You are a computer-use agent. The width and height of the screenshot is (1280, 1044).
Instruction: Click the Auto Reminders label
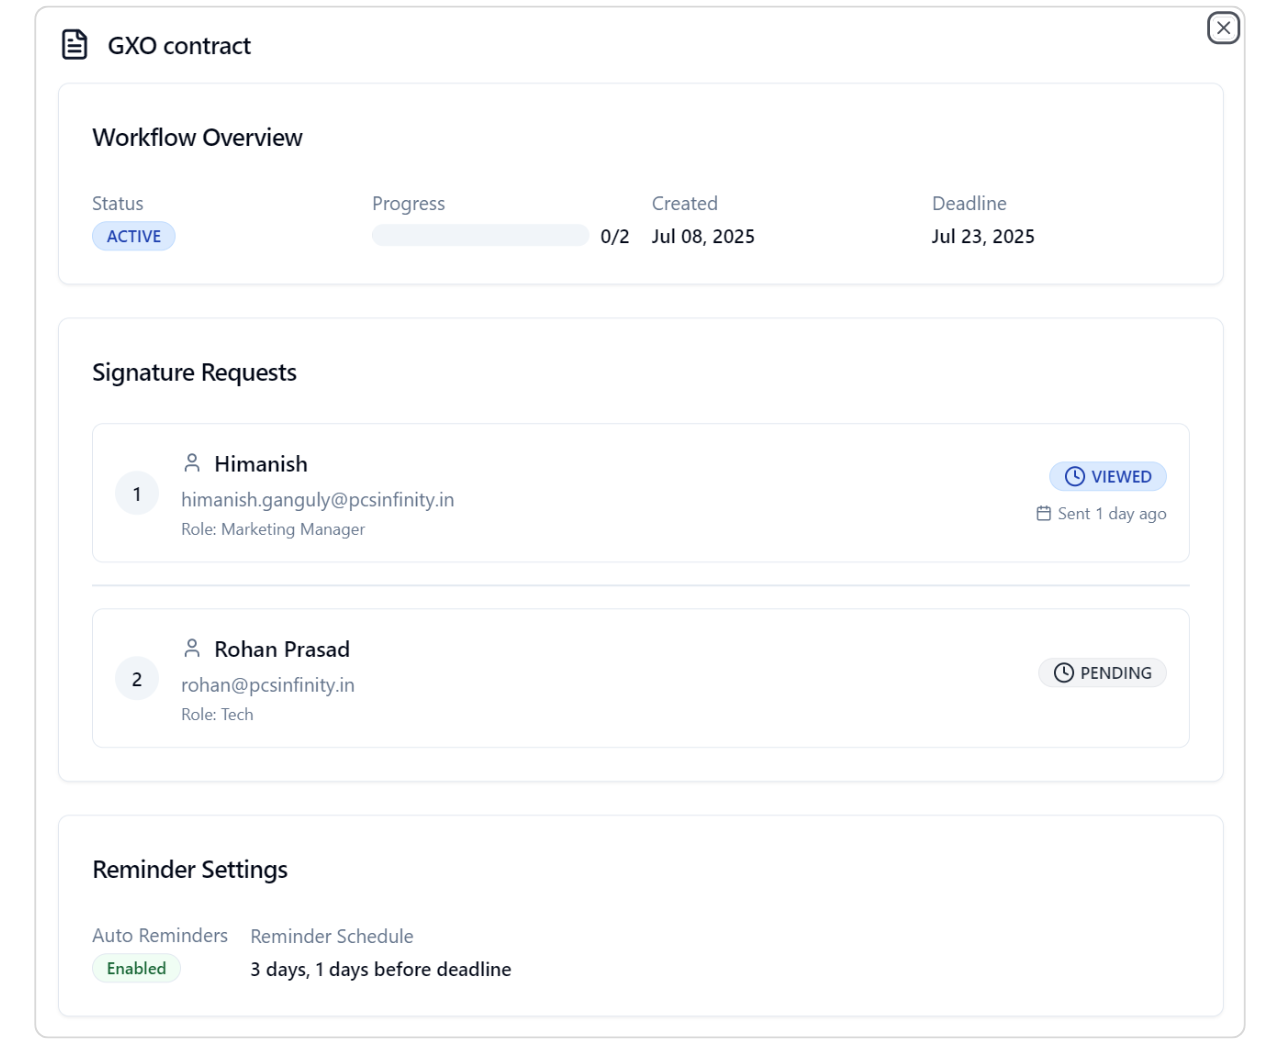(x=160, y=935)
